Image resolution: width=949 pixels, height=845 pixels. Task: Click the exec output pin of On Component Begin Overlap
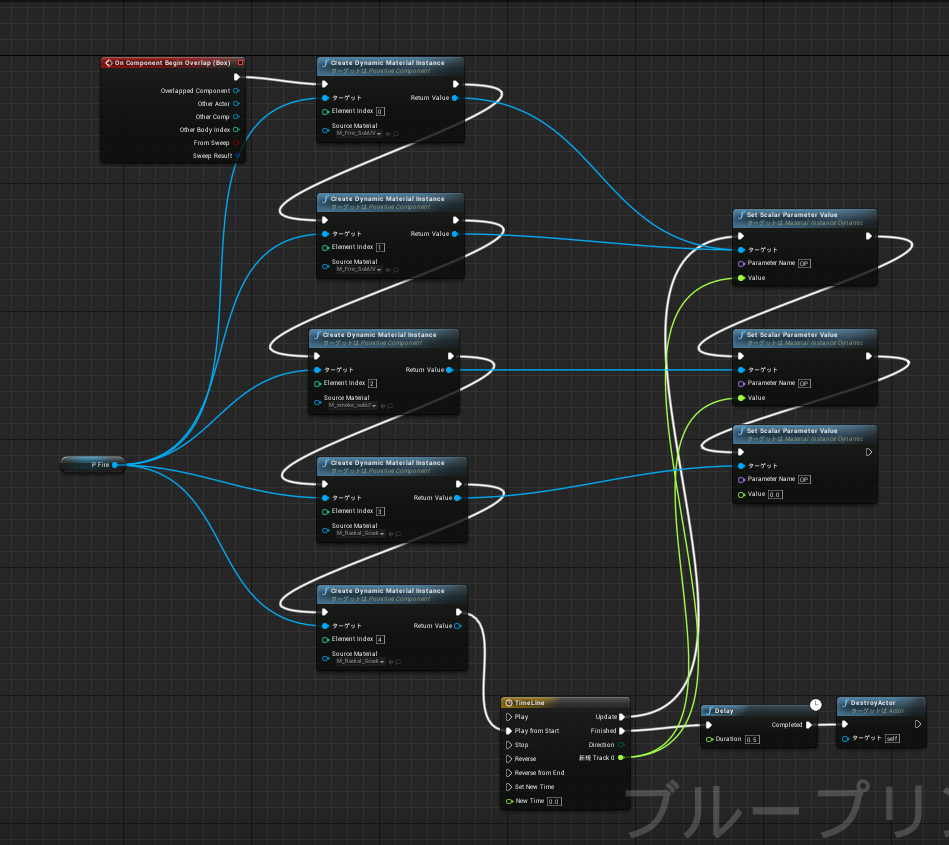point(237,77)
